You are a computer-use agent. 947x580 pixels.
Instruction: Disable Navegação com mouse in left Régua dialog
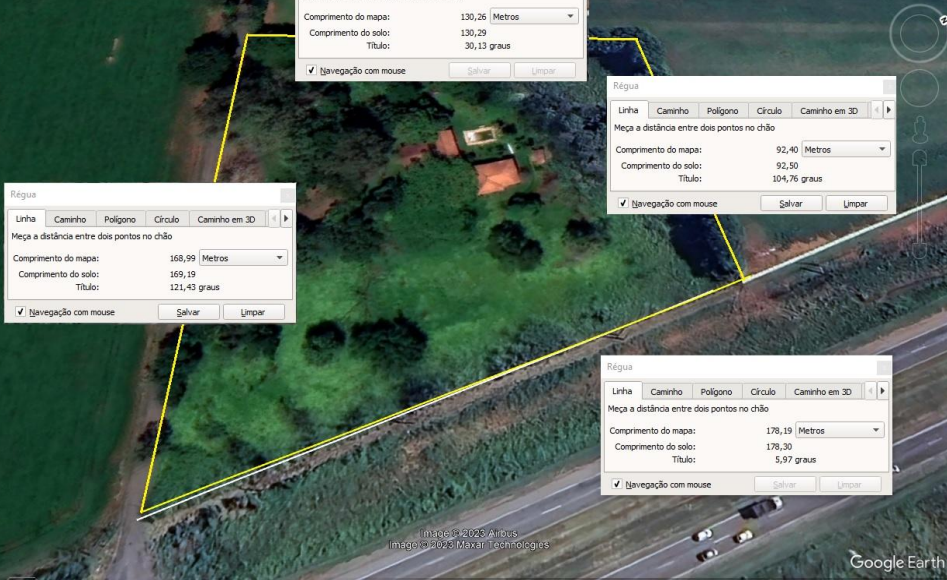pyautogui.click(x=17, y=312)
